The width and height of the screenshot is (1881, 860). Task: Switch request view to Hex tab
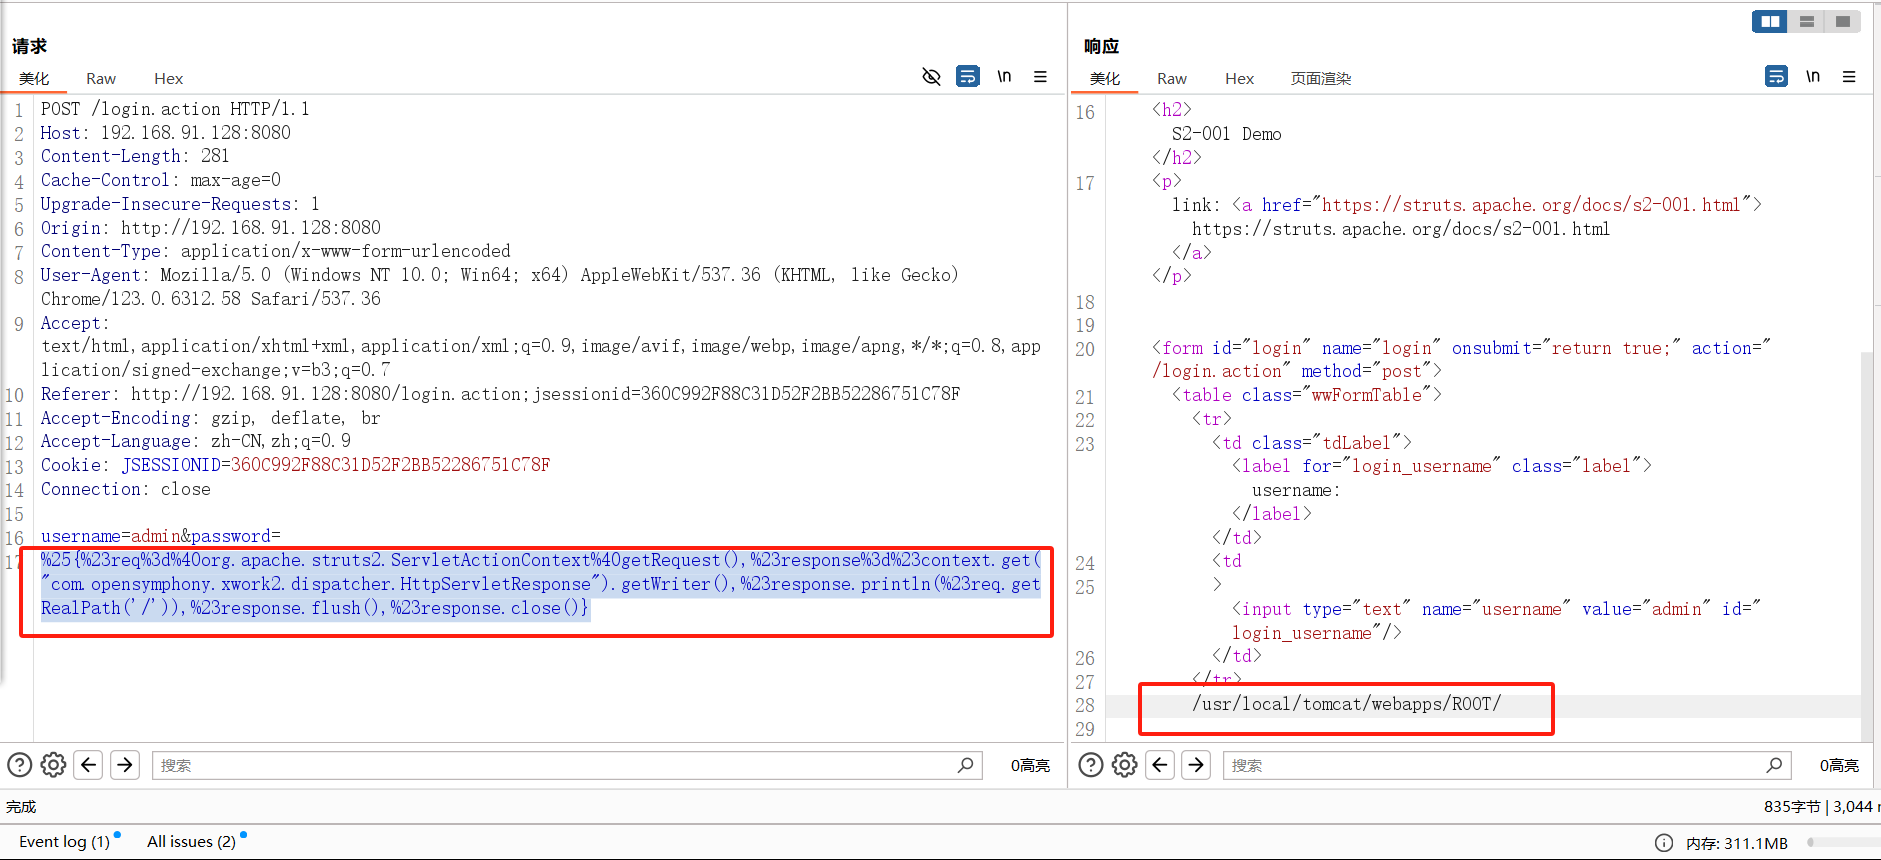[168, 78]
